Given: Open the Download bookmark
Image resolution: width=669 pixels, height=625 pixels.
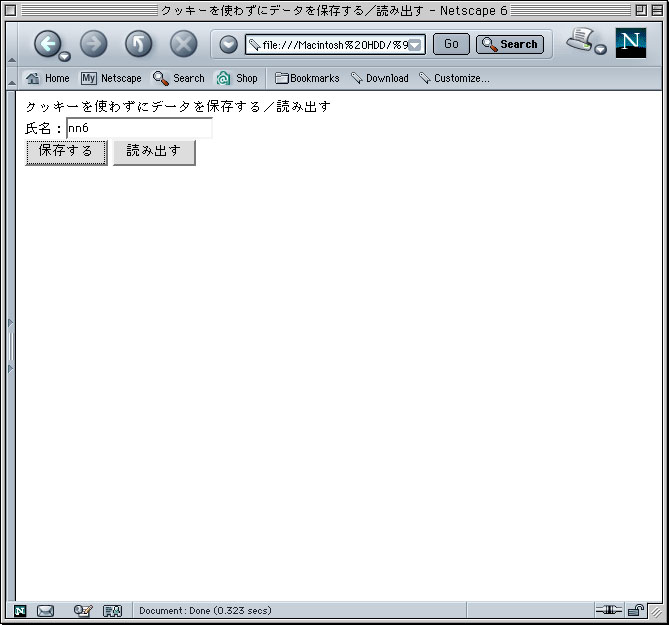Looking at the screenshot, I should (x=380, y=78).
